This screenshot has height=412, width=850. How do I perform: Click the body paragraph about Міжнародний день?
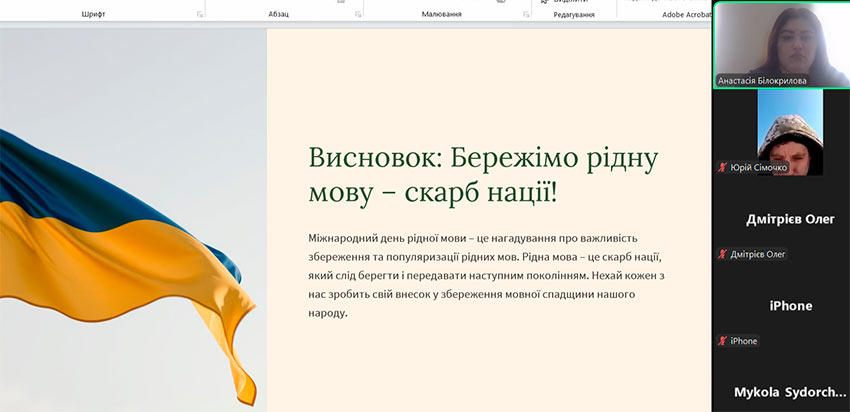pos(486,275)
